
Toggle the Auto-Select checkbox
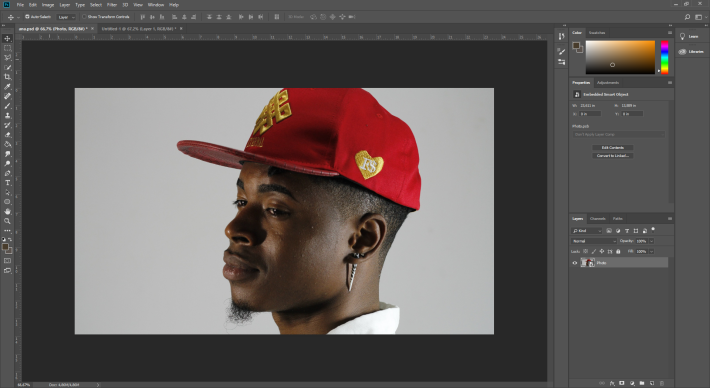pyautogui.click(x=27, y=17)
